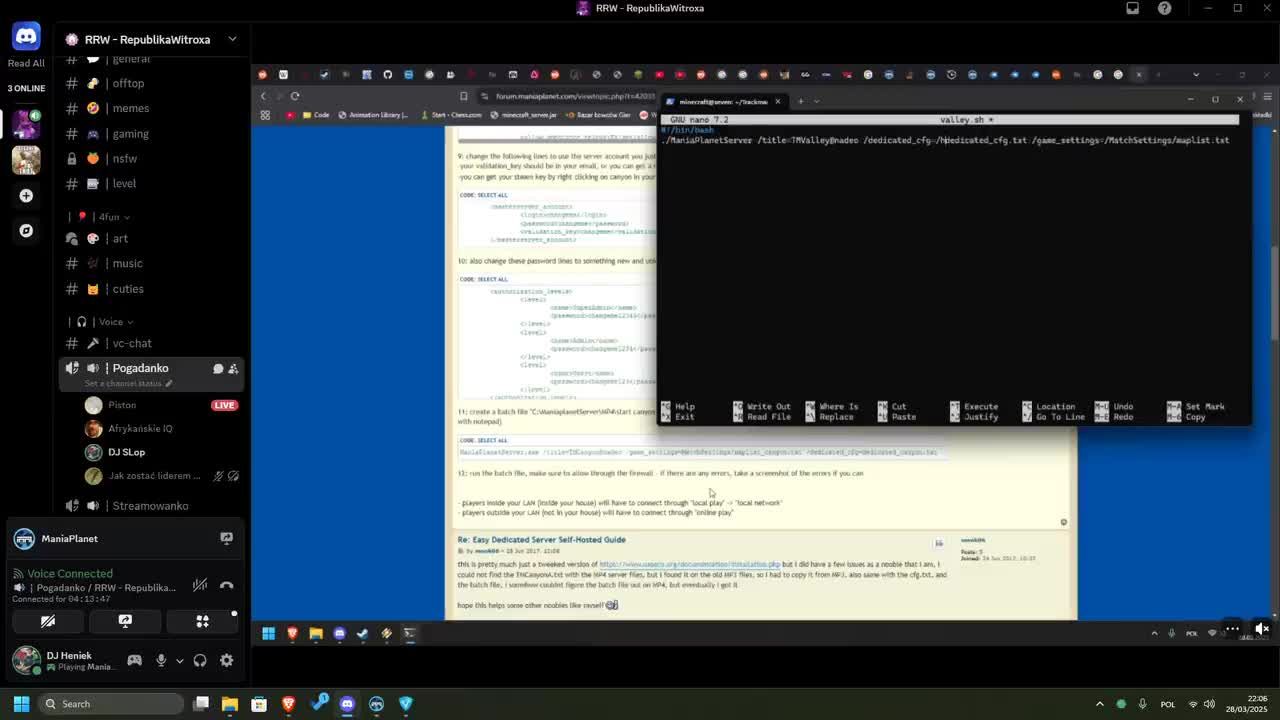Open the music text channel
This screenshot has height=720, width=1280.
(x=151, y=263)
